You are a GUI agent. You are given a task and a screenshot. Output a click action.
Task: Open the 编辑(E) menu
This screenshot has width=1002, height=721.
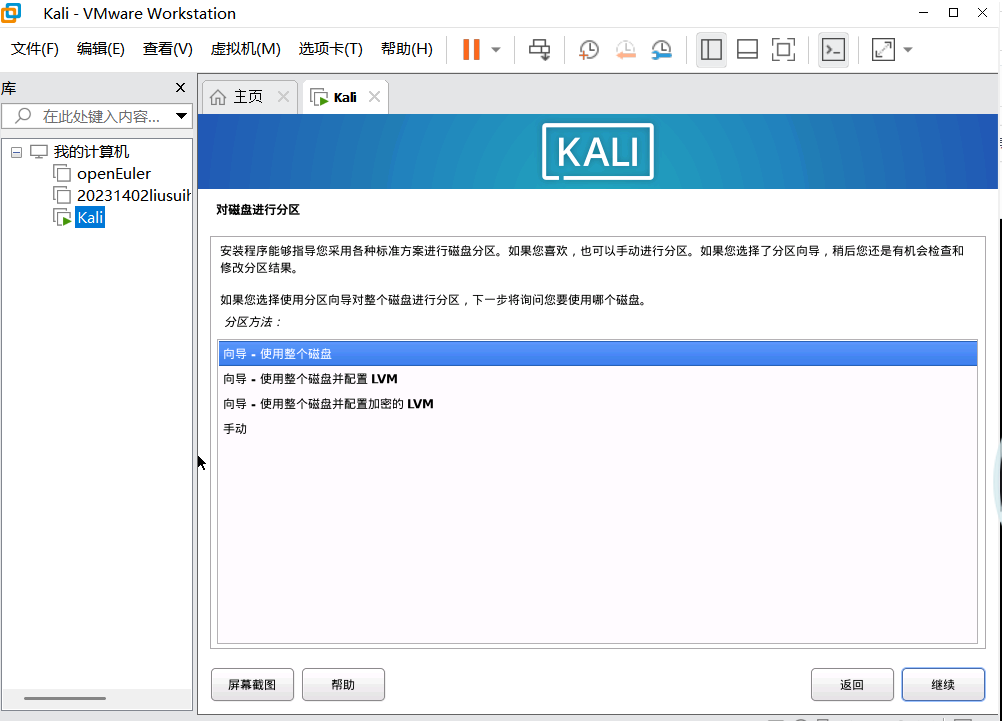100,49
